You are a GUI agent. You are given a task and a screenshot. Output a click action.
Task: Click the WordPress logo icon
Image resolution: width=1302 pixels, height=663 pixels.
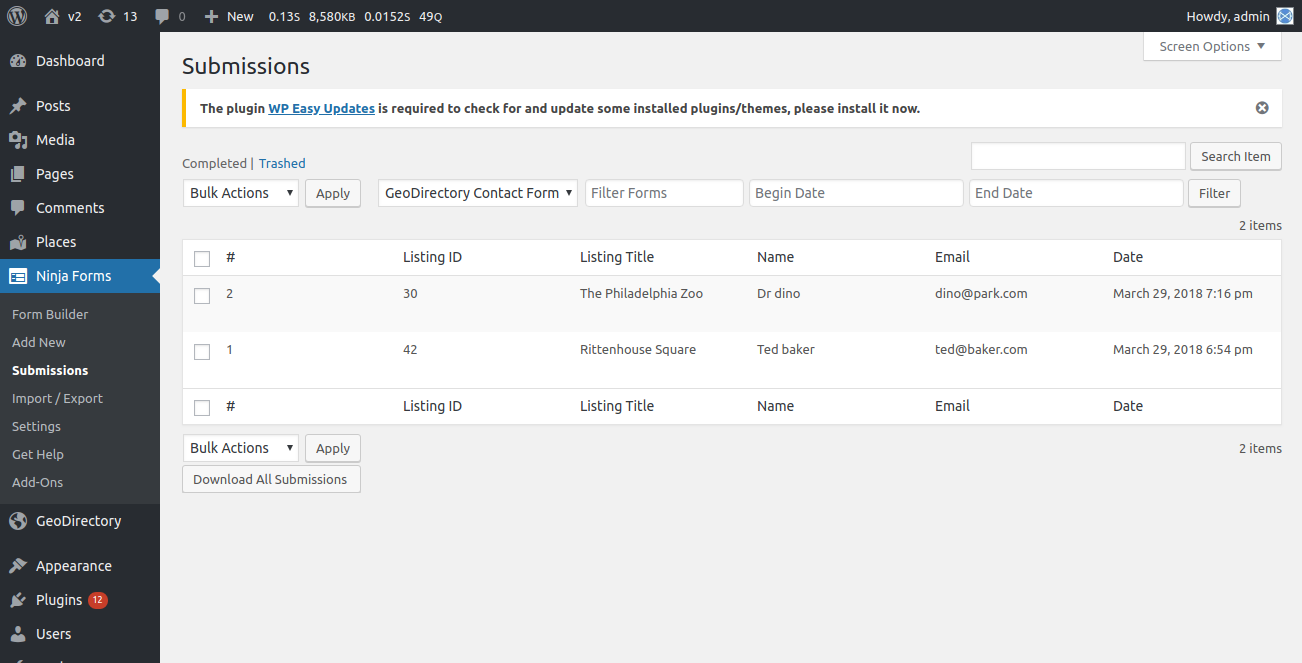[17, 16]
